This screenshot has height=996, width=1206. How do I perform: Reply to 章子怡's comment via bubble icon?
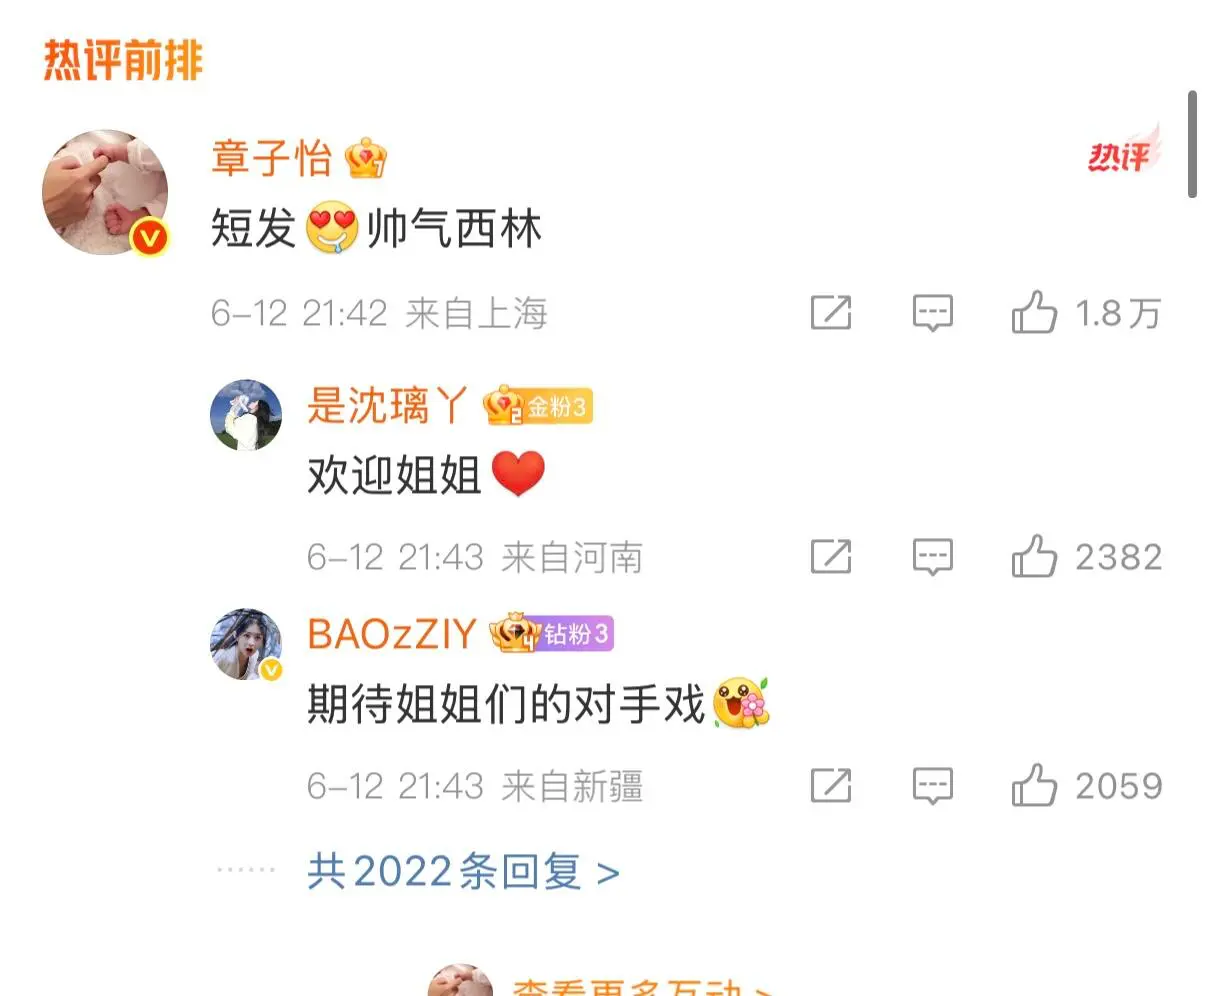pyautogui.click(x=933, y=314)
